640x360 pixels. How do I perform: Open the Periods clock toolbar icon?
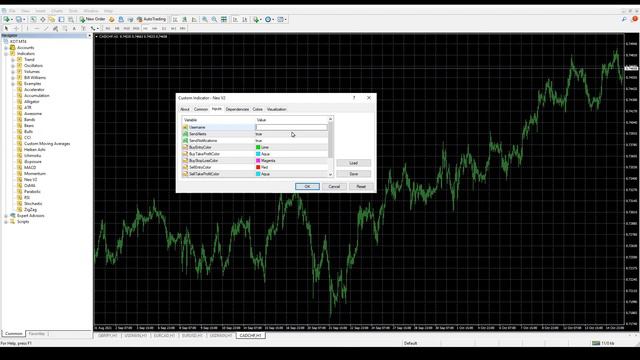(x=269, y=19)
